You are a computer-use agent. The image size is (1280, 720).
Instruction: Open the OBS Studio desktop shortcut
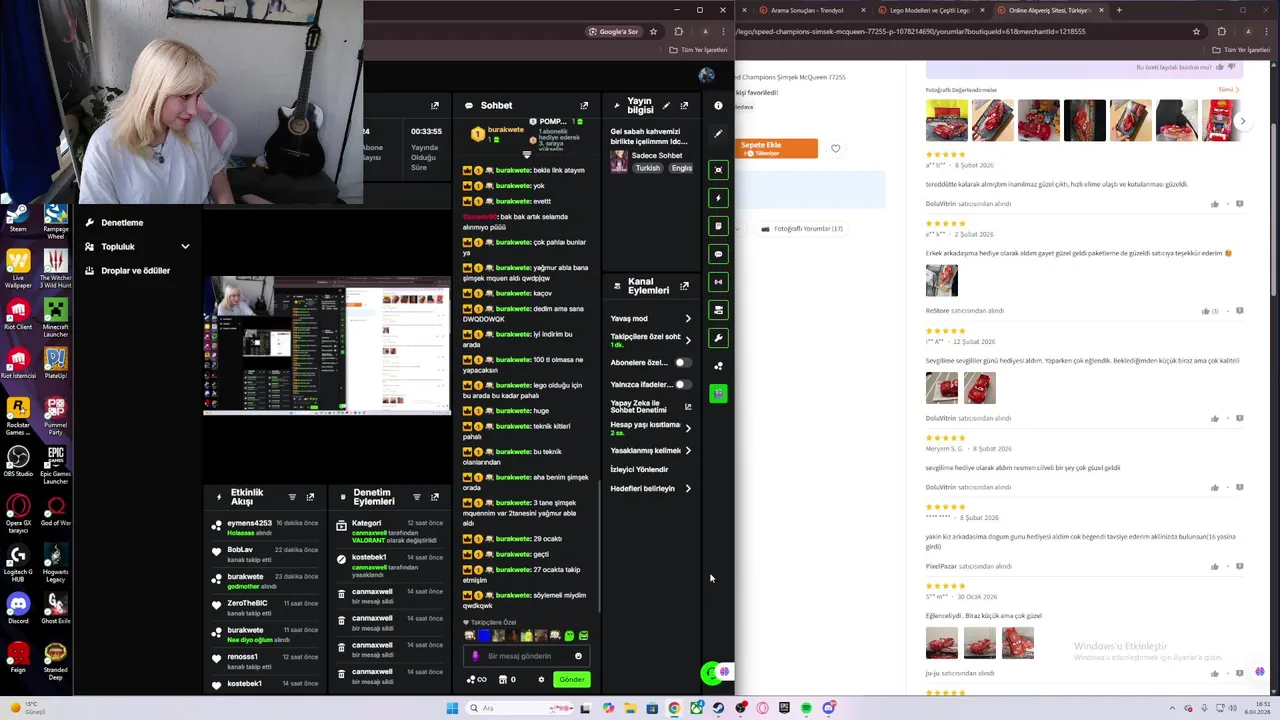coord(18,461)
